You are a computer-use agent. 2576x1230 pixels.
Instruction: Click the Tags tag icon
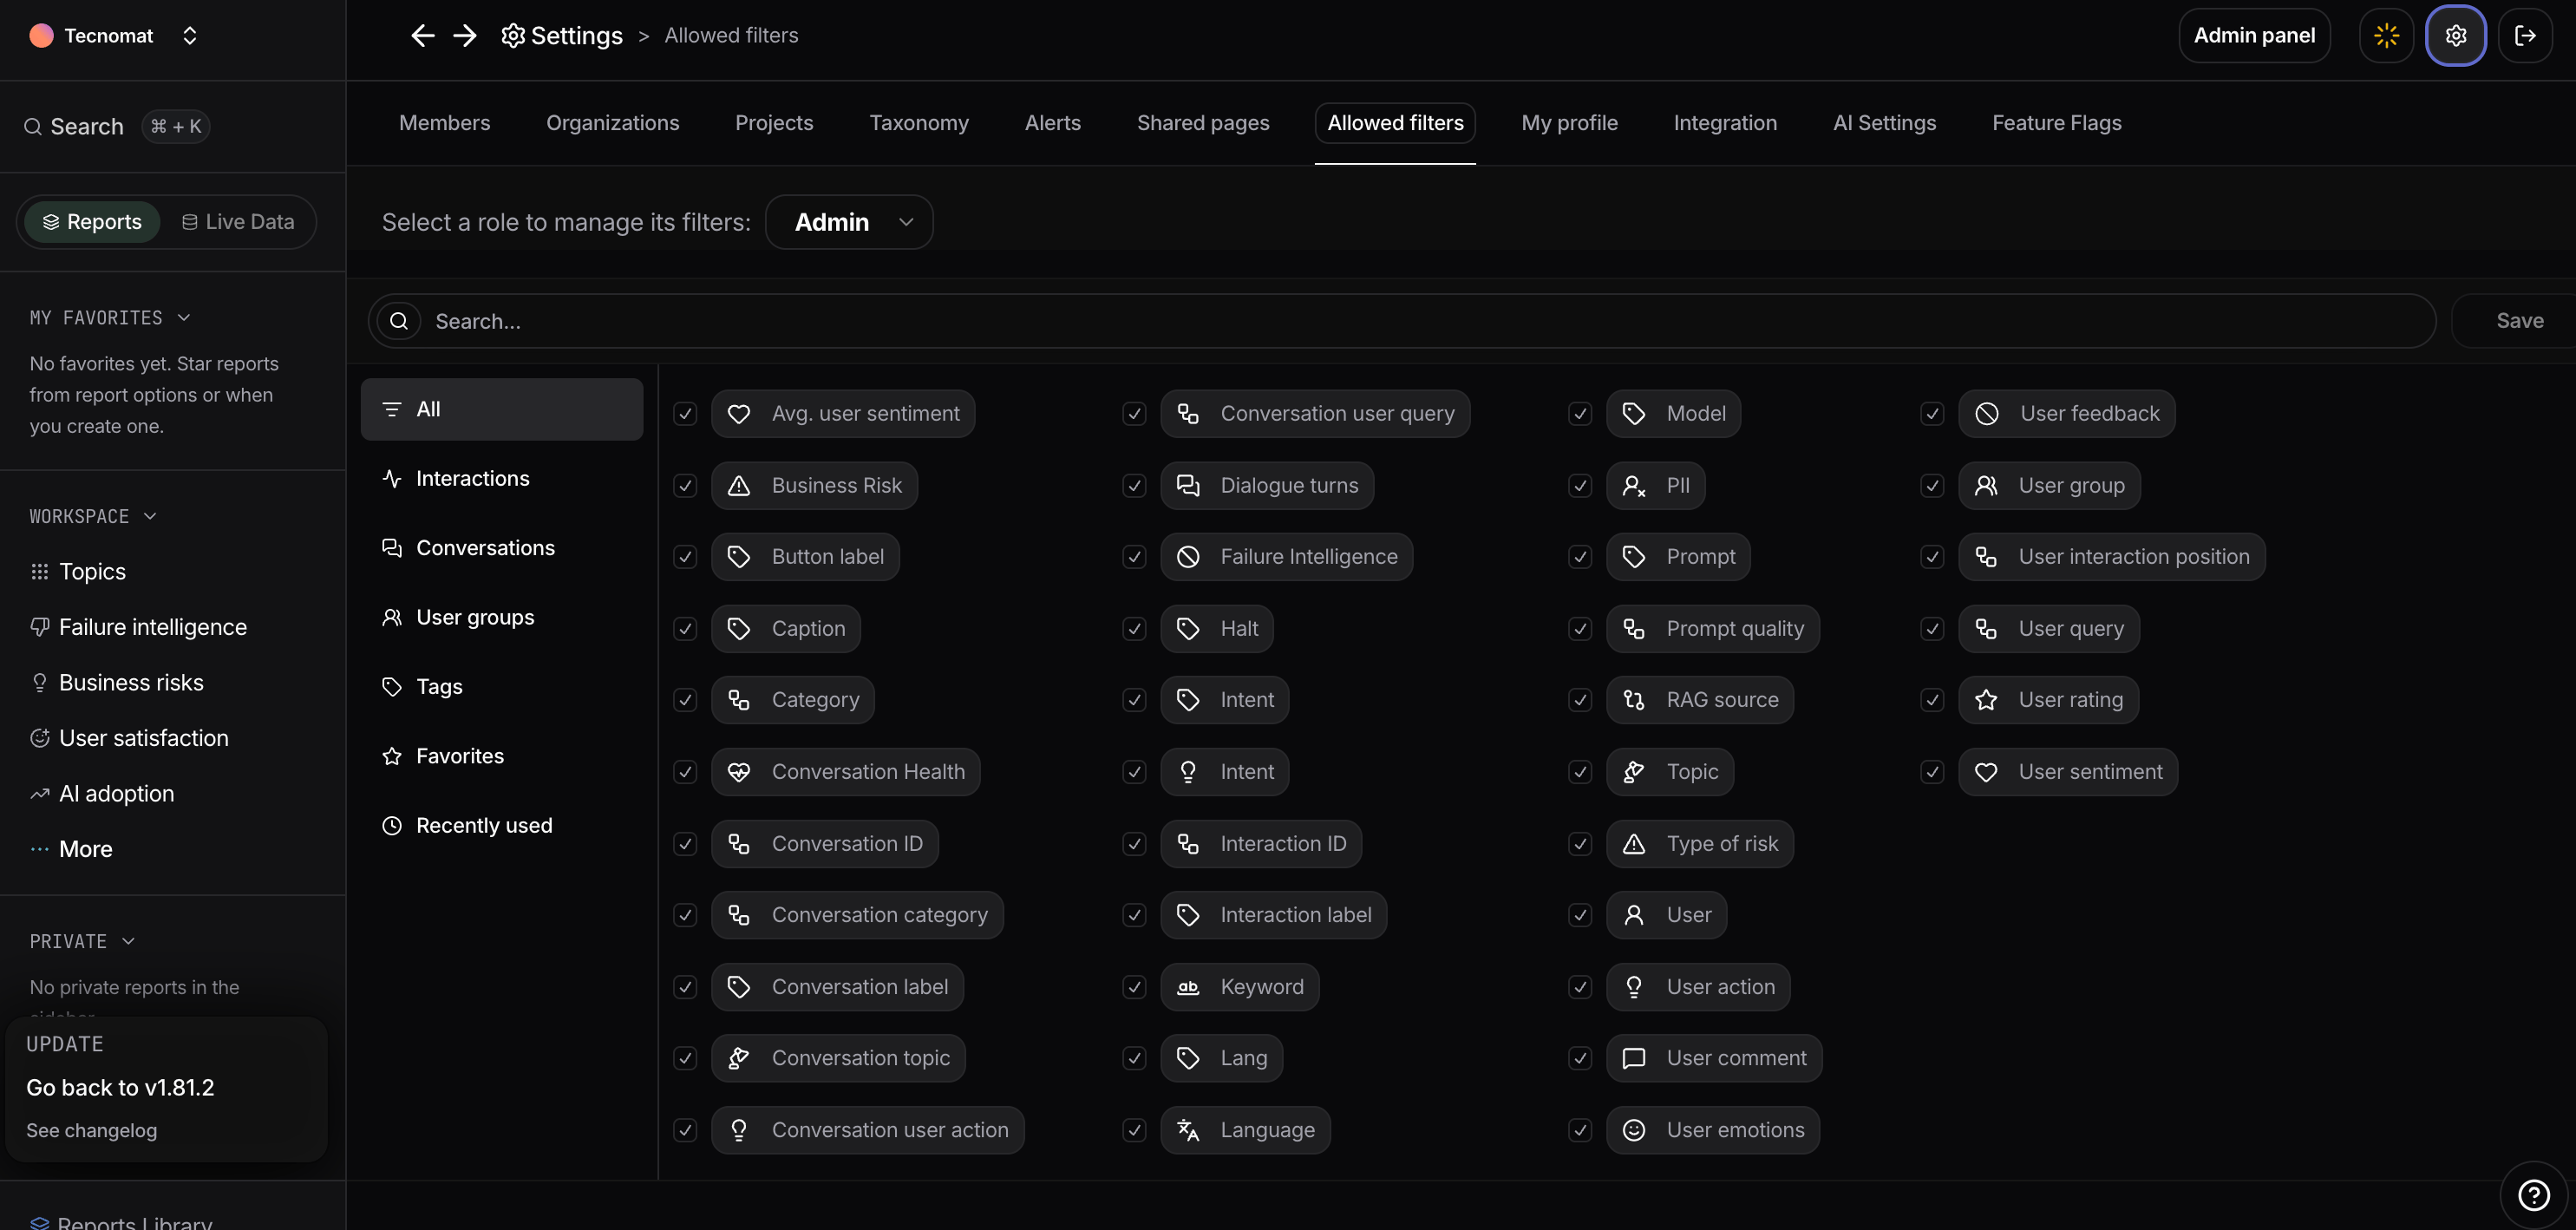click(392, 687)
